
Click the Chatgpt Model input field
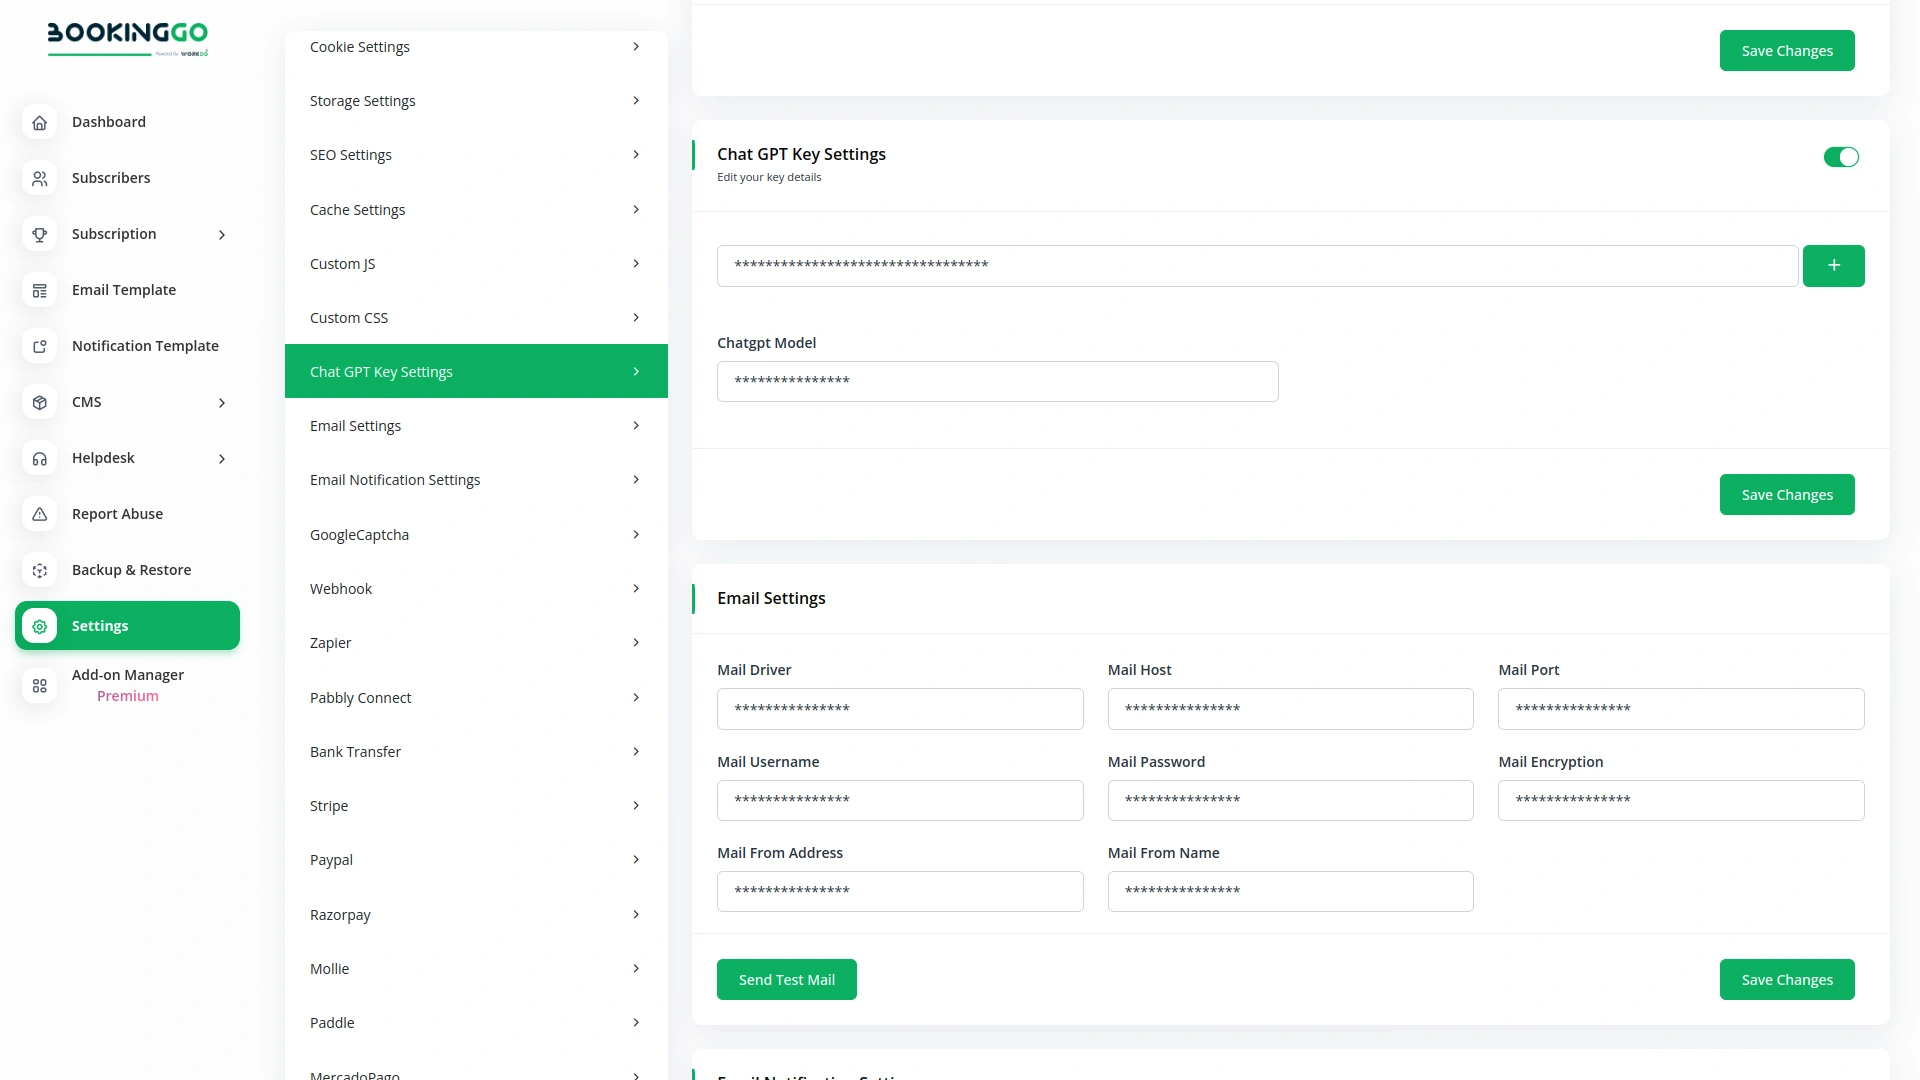[x=997, y=381]
